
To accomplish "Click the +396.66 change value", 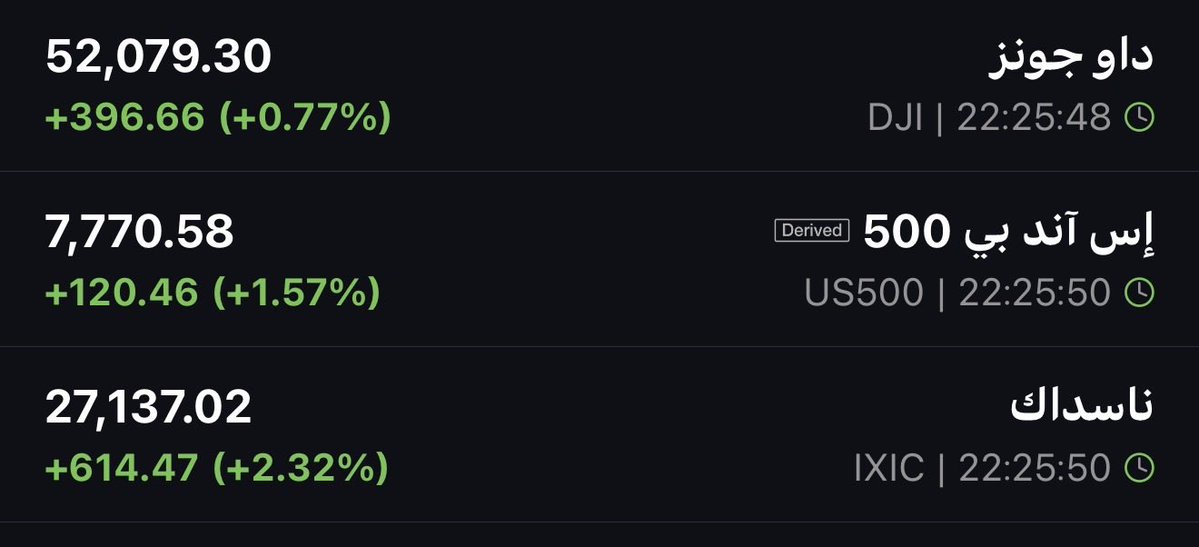I will coord(125,119).
